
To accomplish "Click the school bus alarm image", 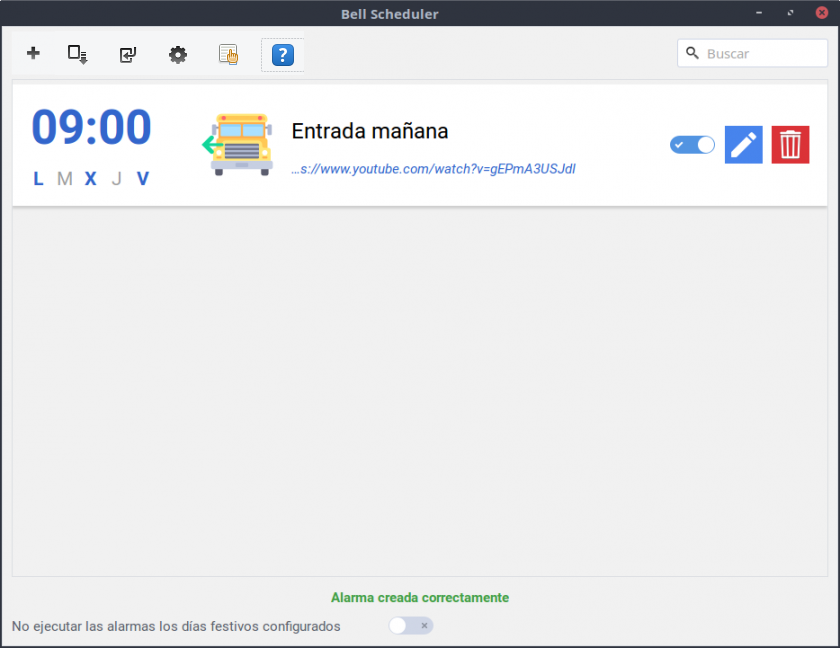I will pos(238,145).
